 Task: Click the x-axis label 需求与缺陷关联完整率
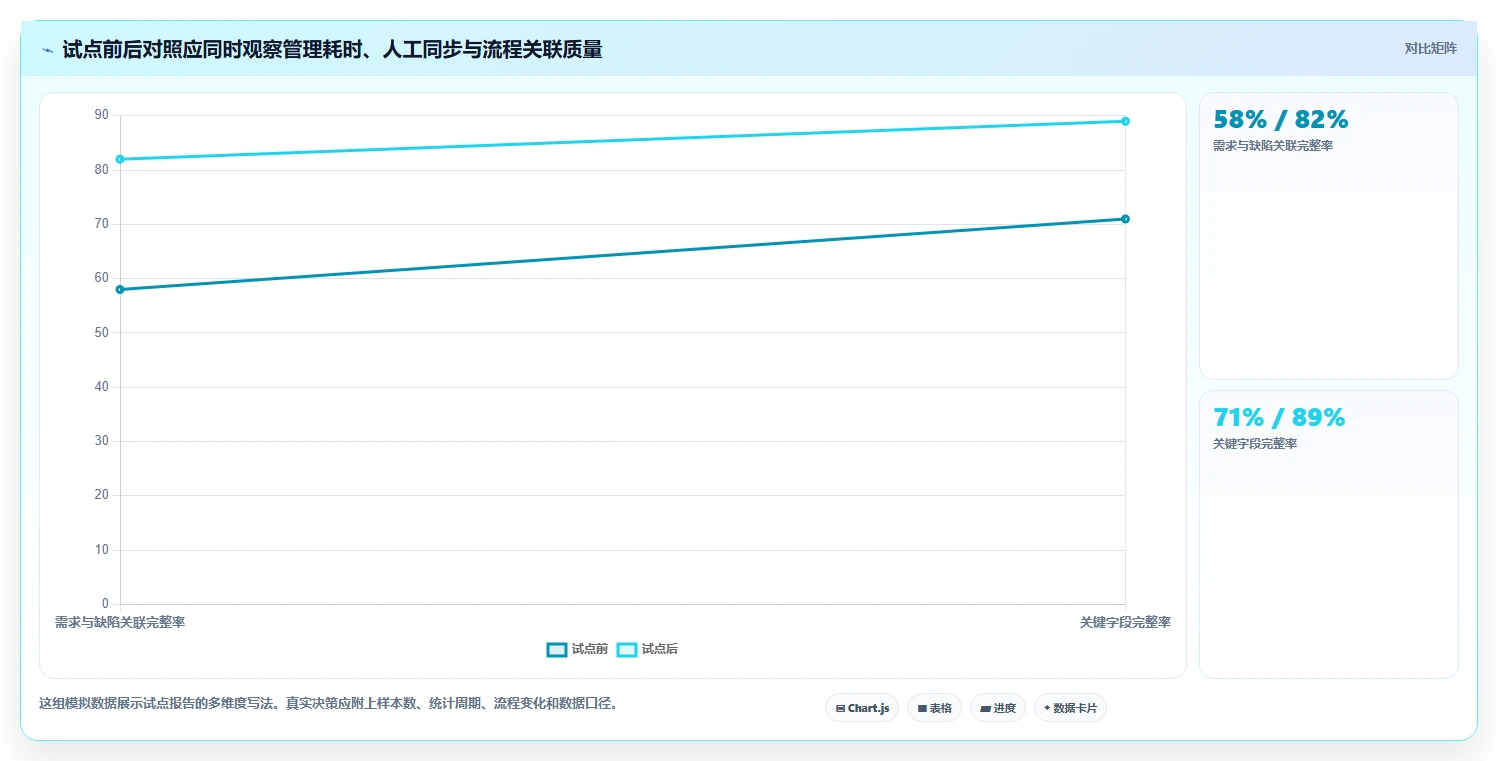point(120,622)
